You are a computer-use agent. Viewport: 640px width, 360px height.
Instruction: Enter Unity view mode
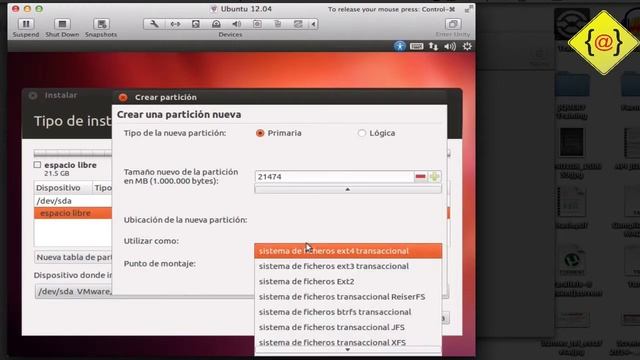tap(453, 24)
